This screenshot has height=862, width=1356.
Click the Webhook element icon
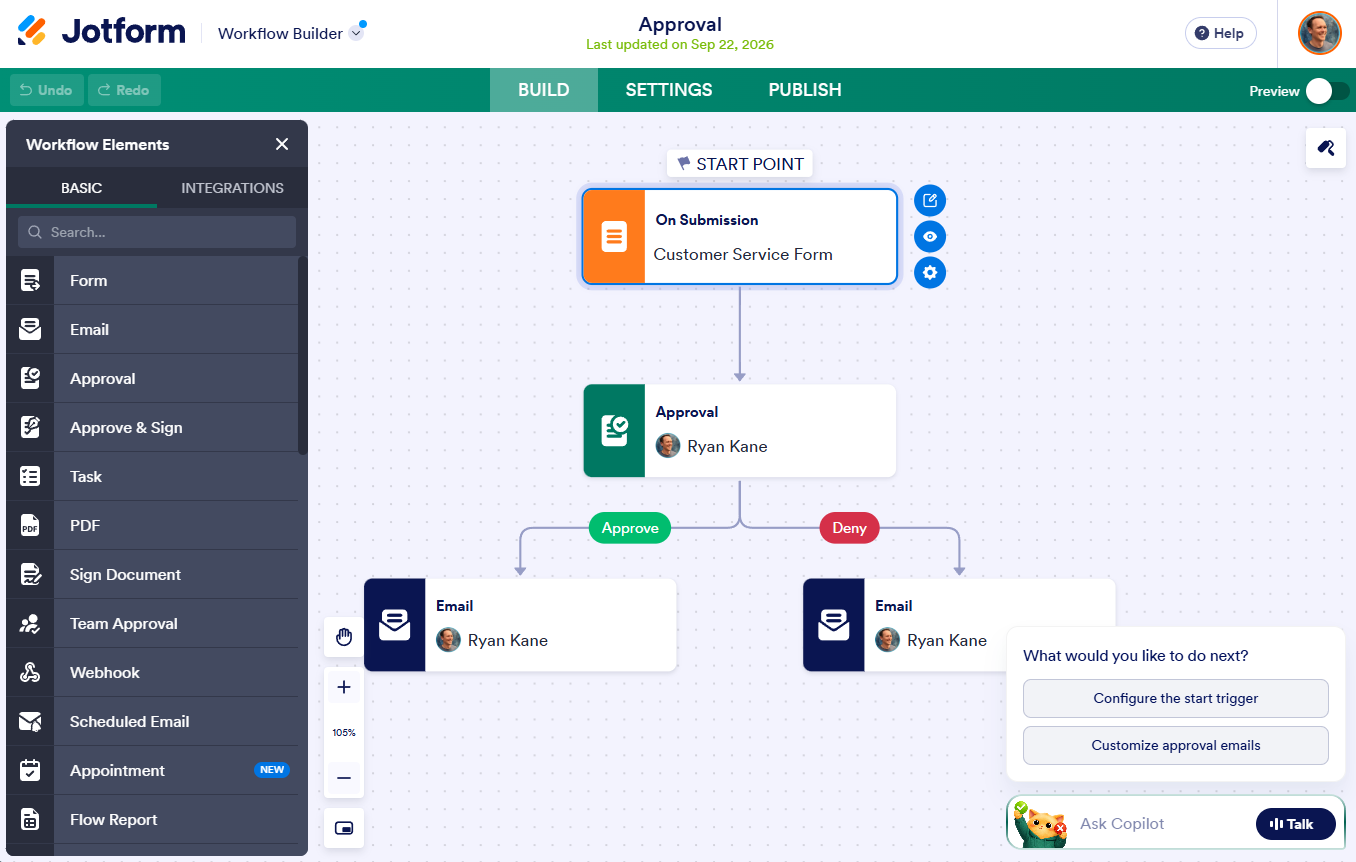click(x=30, y=673)
